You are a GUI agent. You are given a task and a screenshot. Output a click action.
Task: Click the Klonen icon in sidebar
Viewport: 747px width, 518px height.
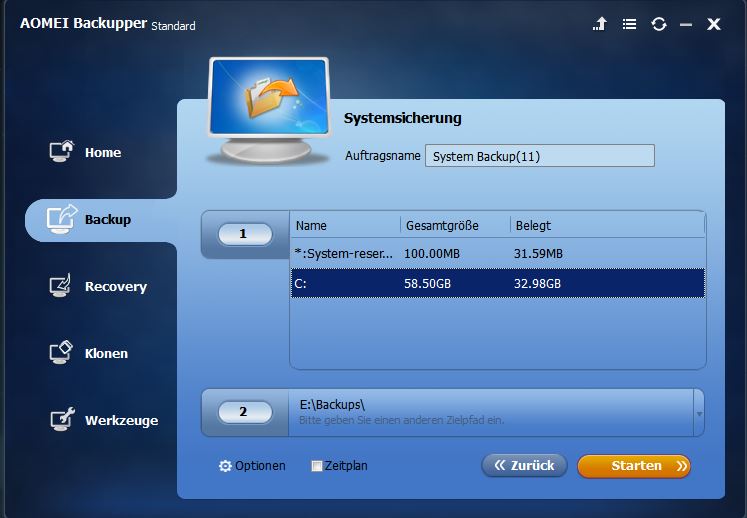tap(61, 353)
